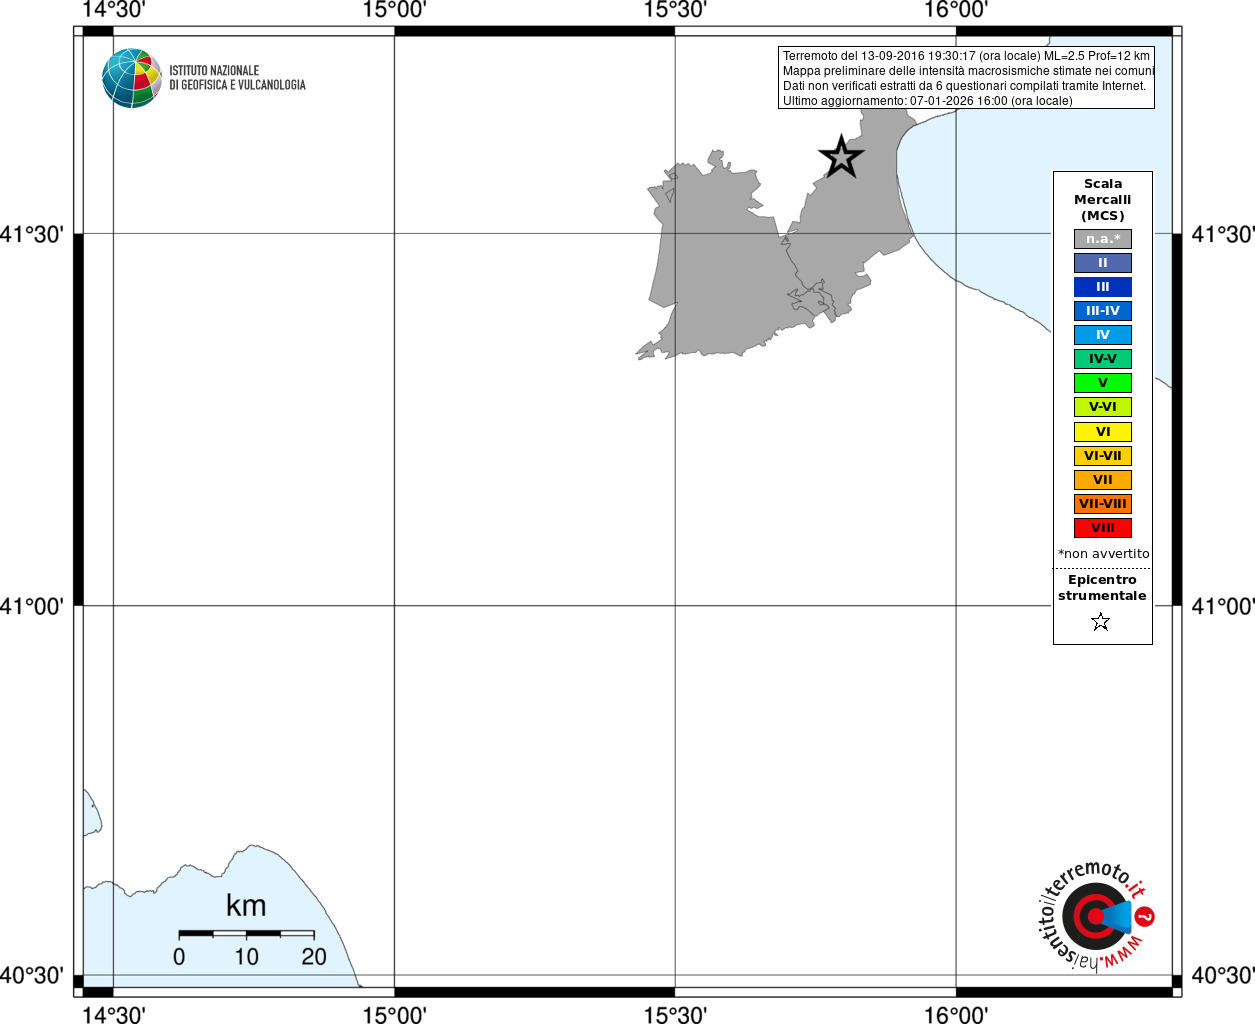Select the V-VI intensity swatch
The image size is (1255, 1024).
(1103, 407)
